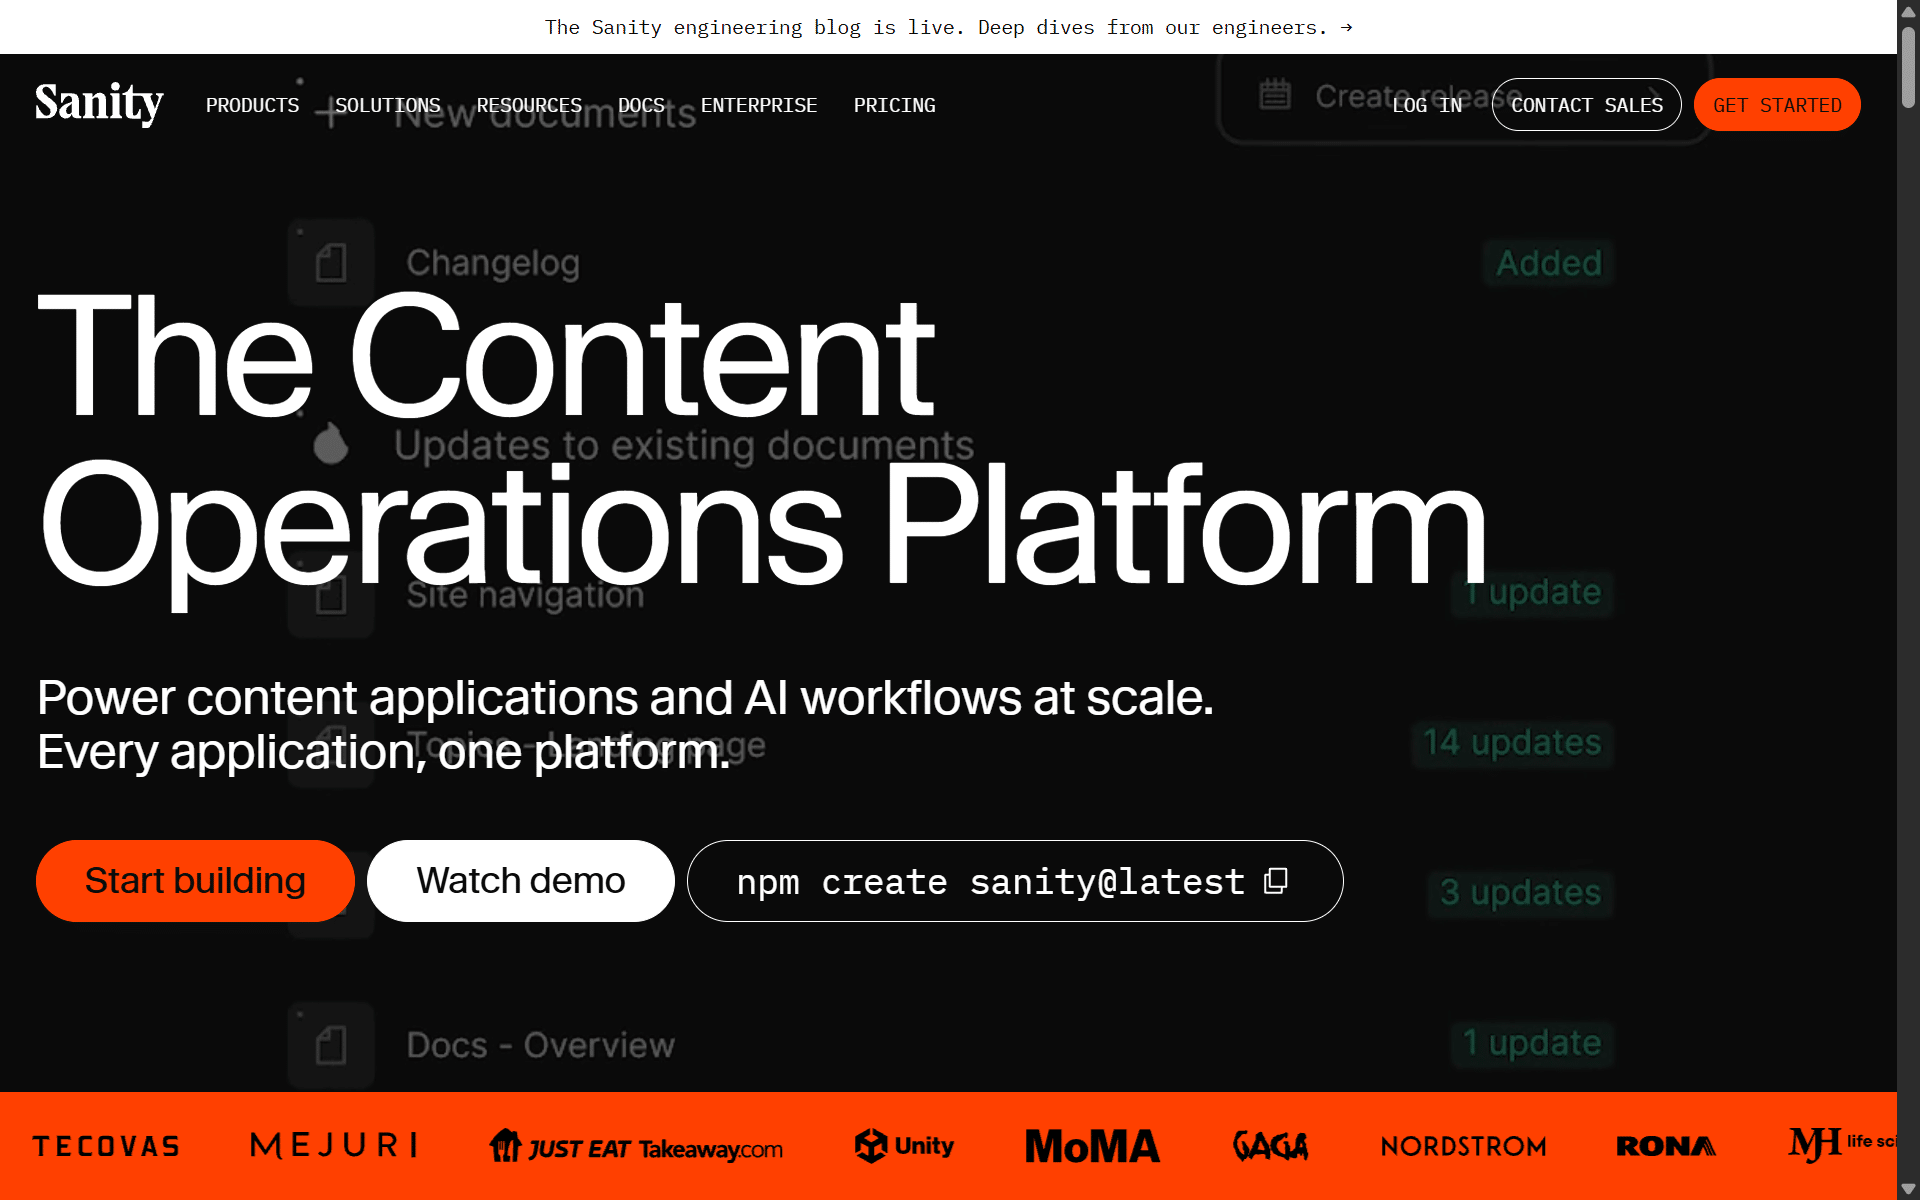Image resolution: width=1920 pixels, height=1200 pixels.
Task: Go to Docs in navigation
Action: pos(641,105)
